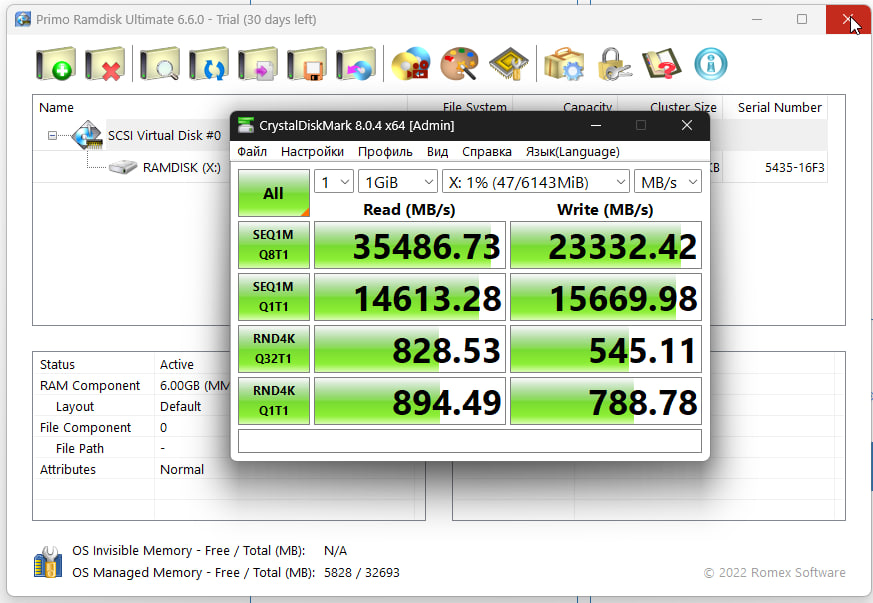This screenshot has height=603, width=873.
Task: Open the MB/s unit dropdown
Action: click(668, 182)
